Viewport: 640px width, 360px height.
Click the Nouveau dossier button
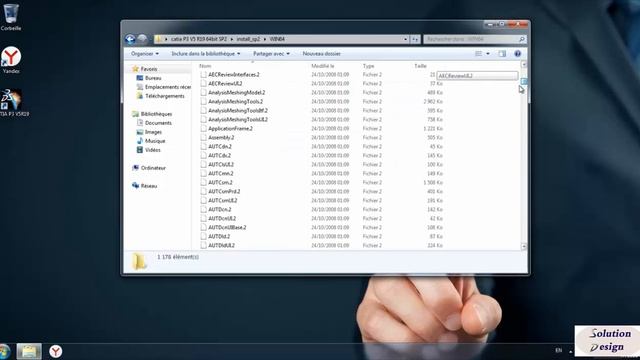pos(321,53)
